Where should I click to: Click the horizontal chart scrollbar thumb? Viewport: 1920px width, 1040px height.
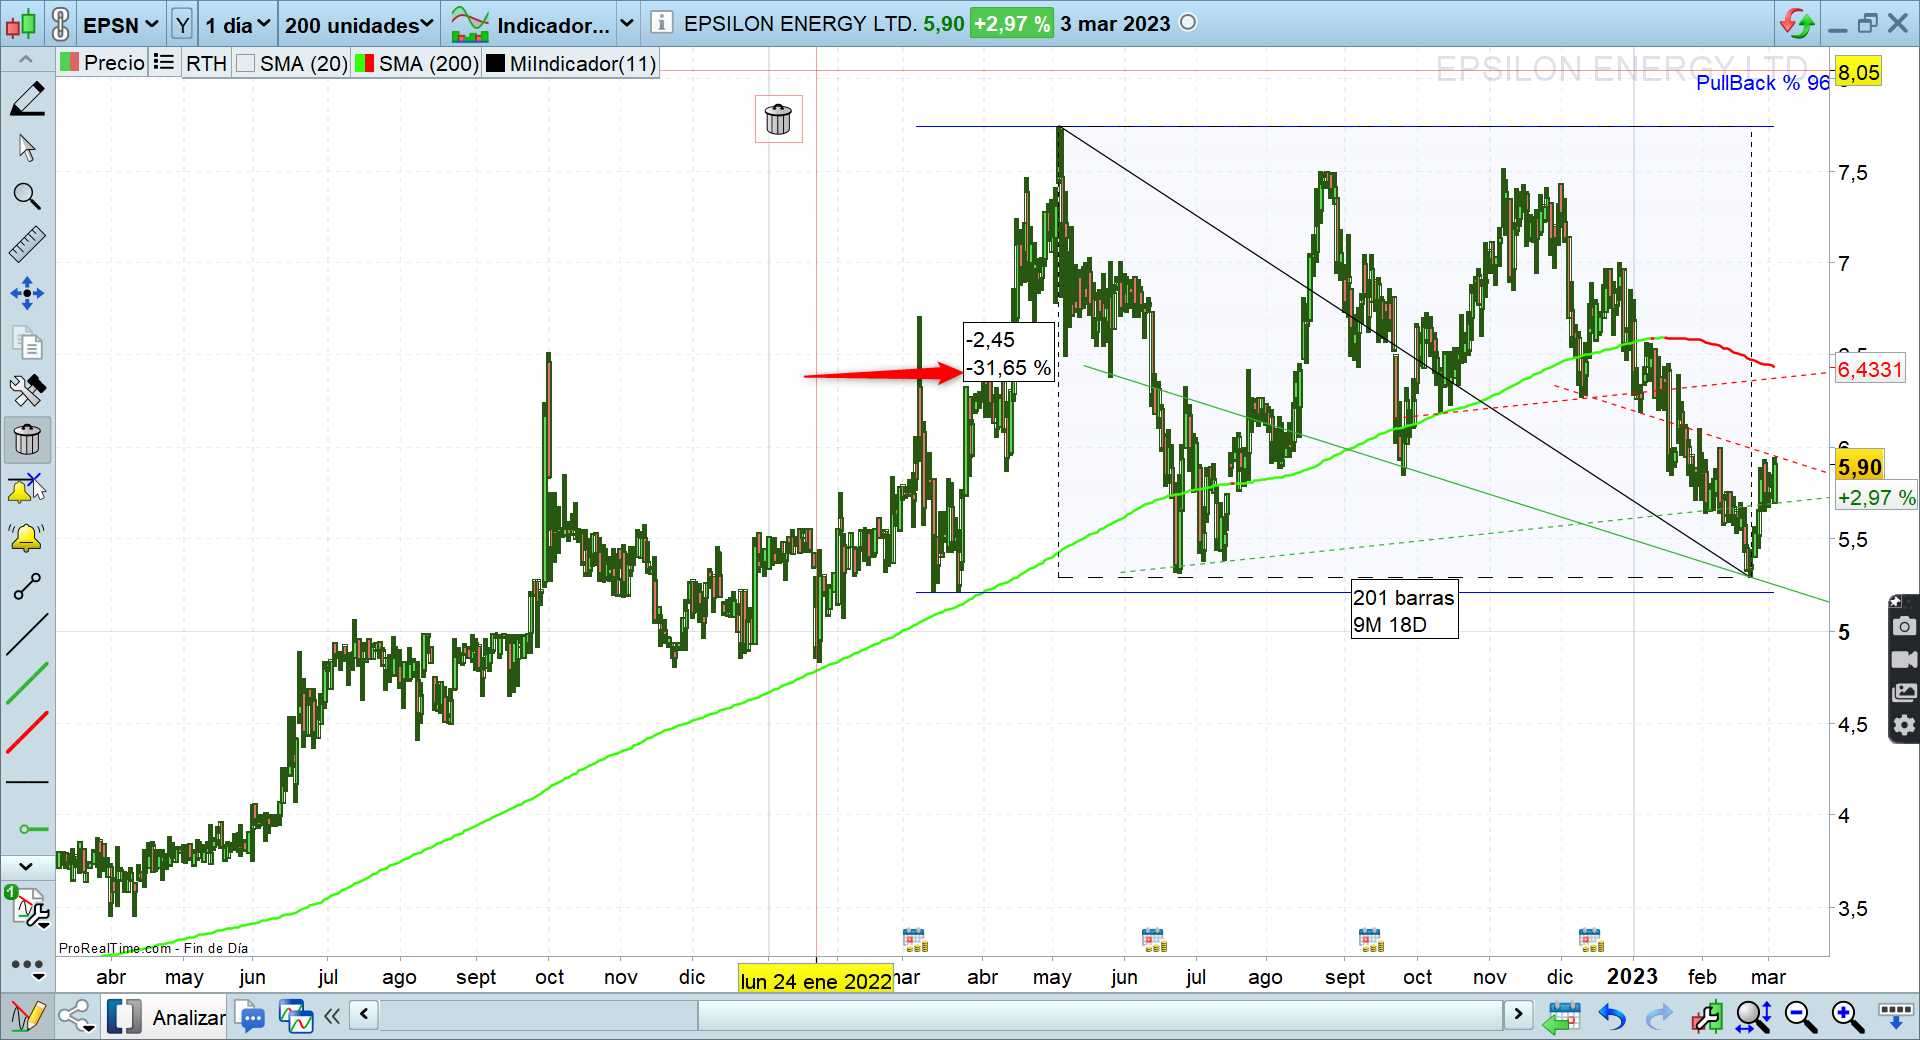coord(1100,1016)
